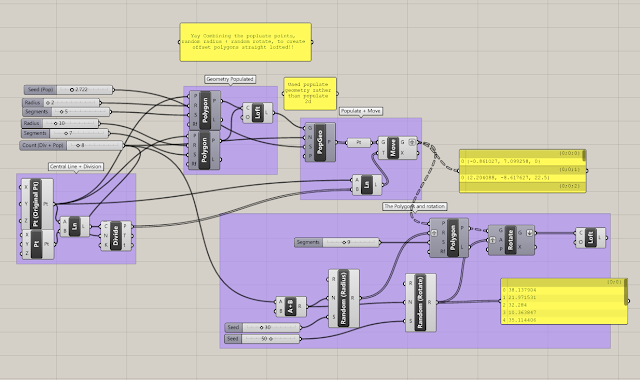Click the Radius slider set to 2

coord(61,102)
